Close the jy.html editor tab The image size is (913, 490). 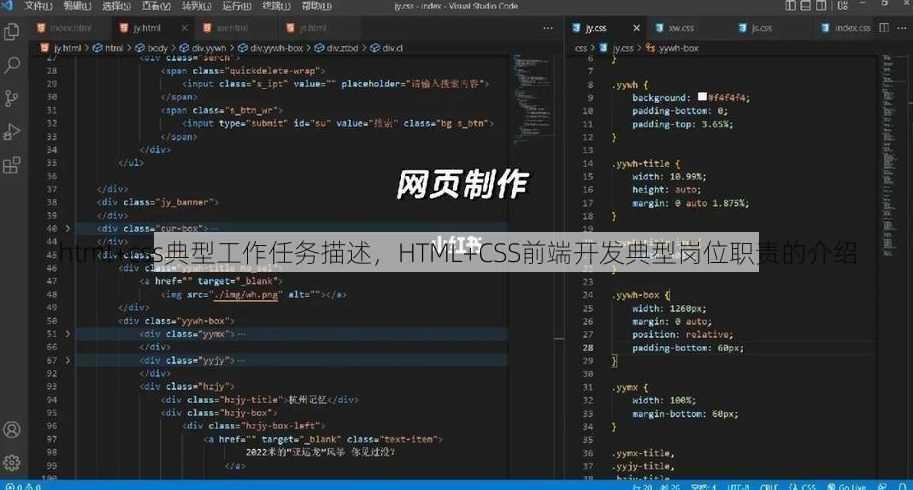(185, 27)
